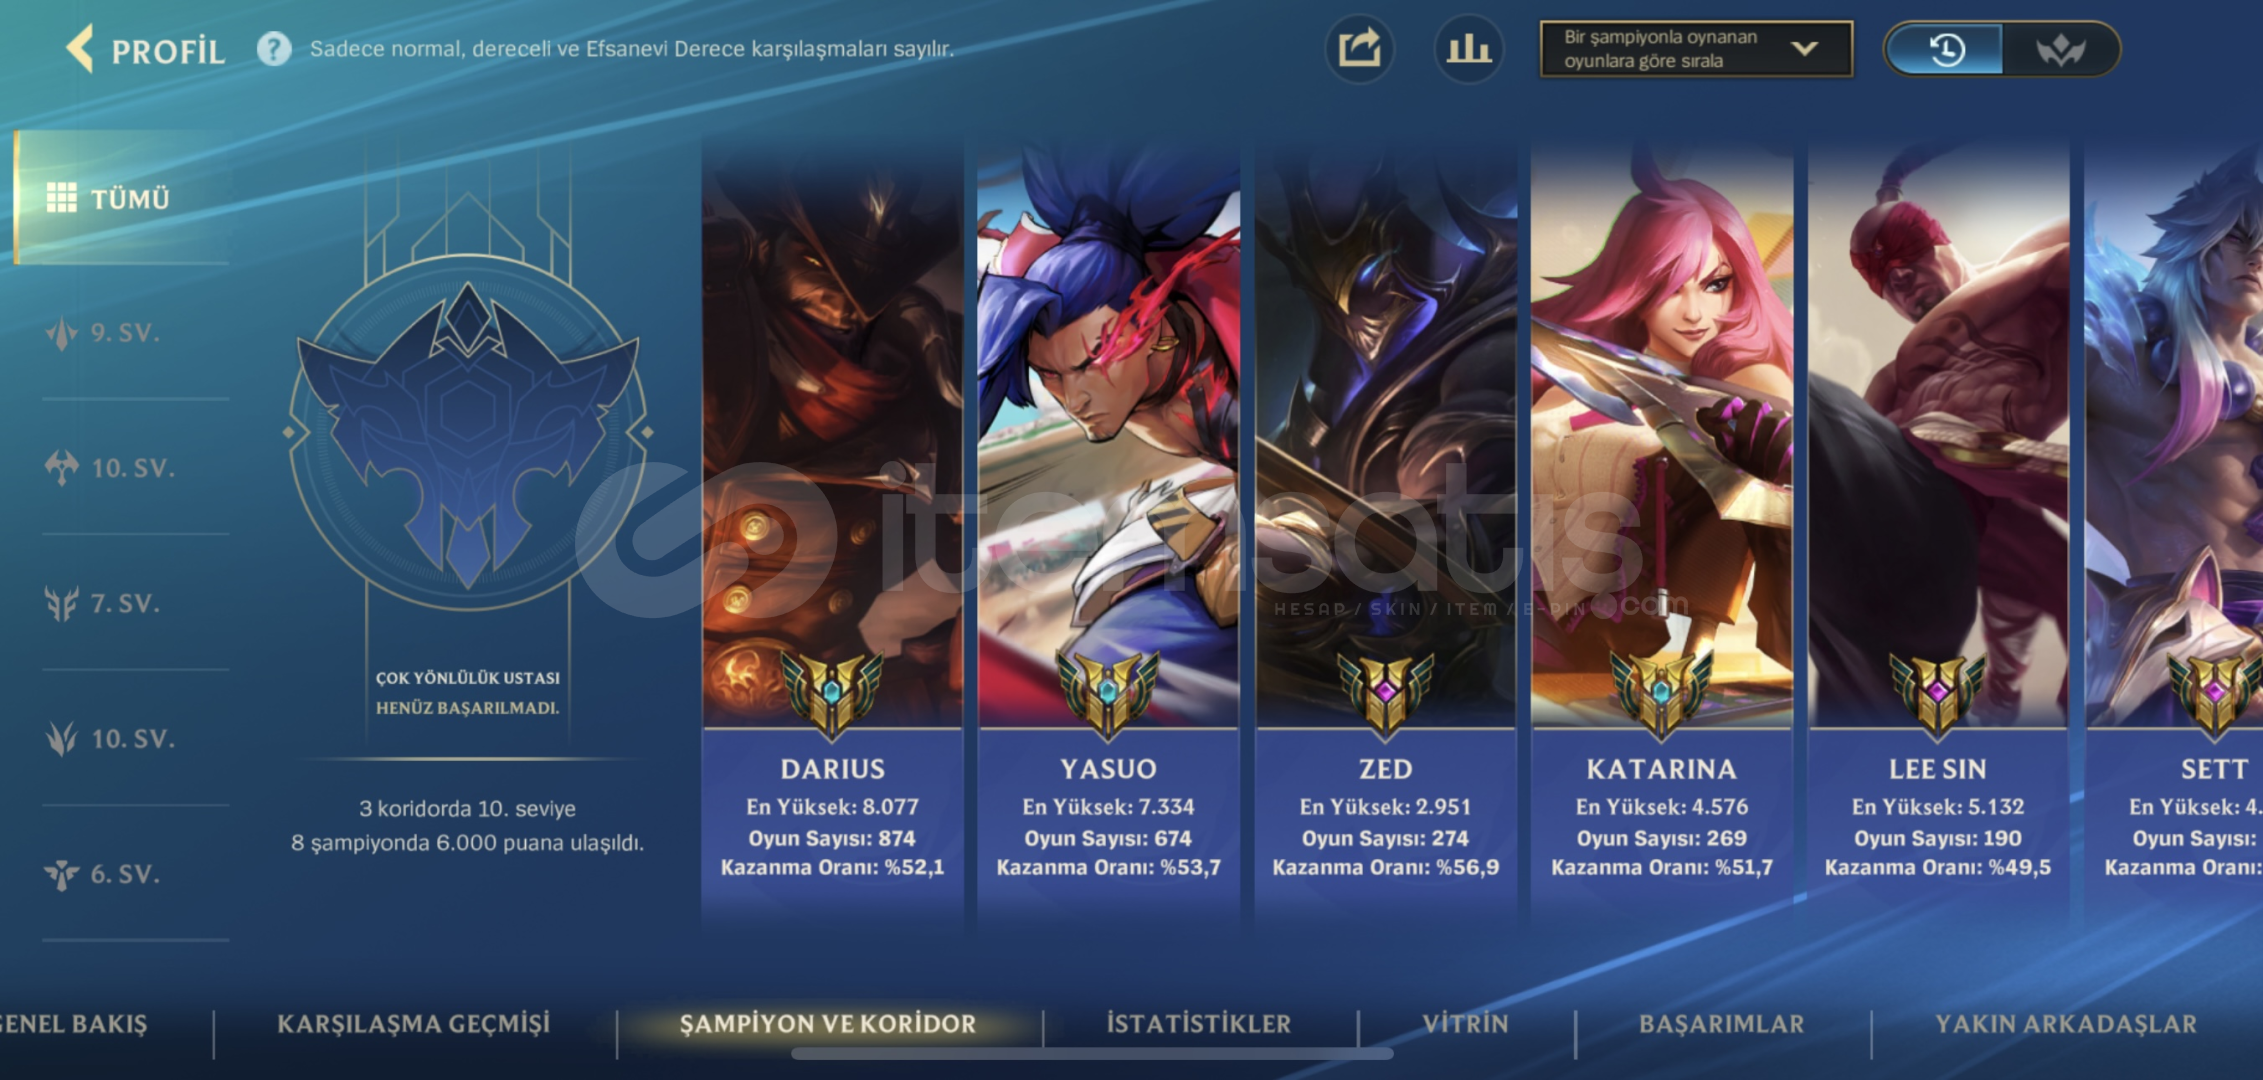Screen dimensions: 2263x1080
Task: Switch to the İSTATİSTİKLER tab
Action: coord(1199,1024)
